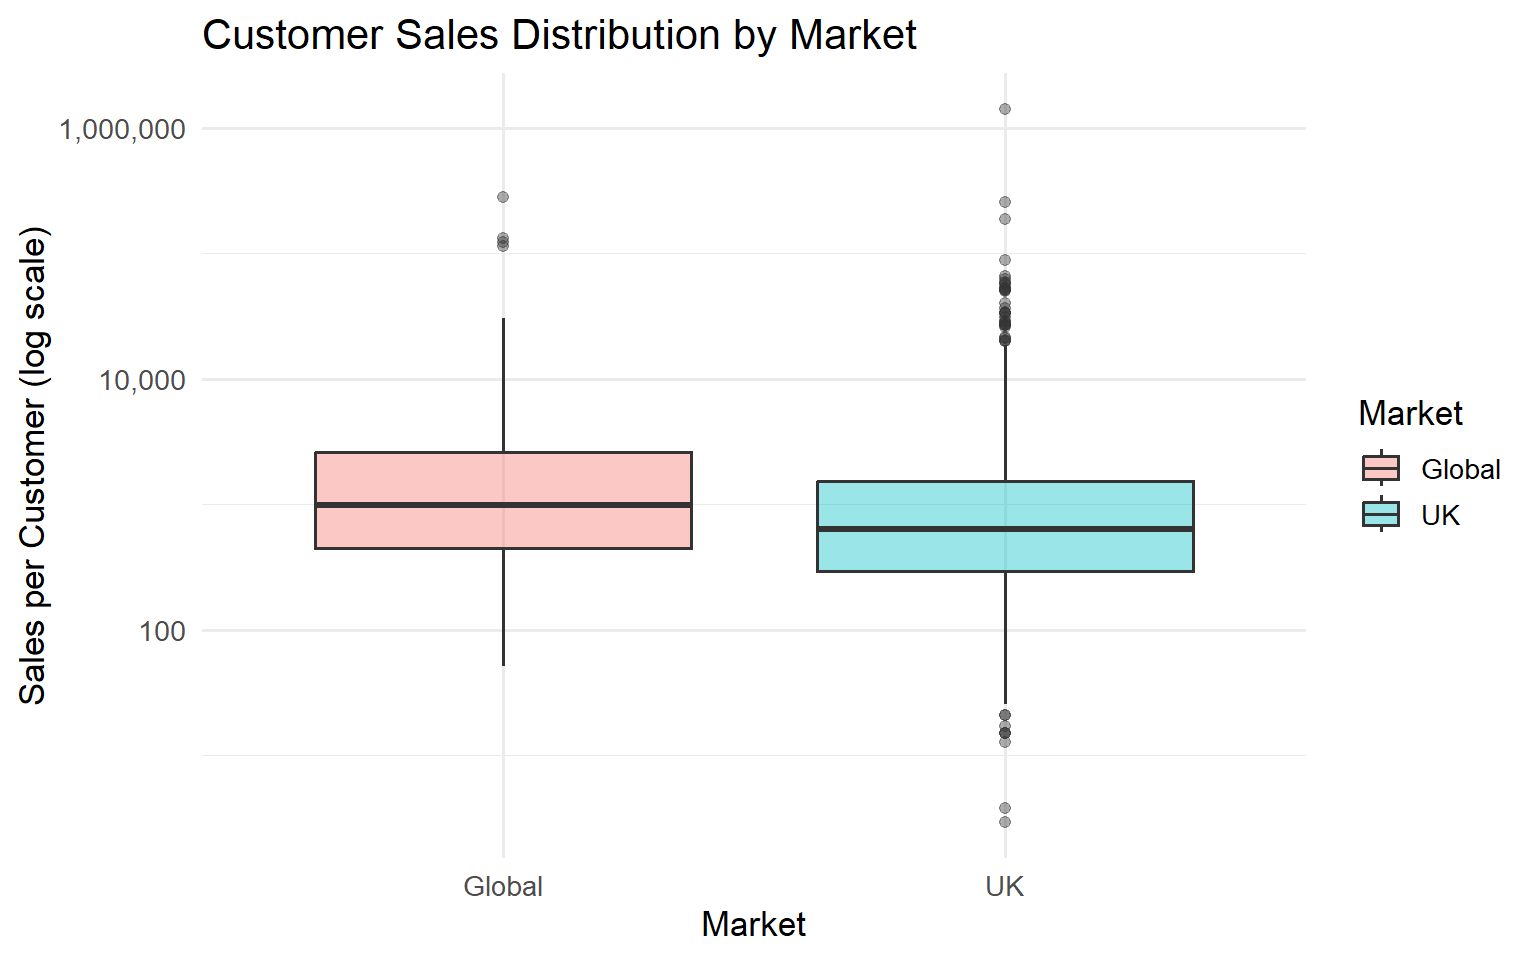1536x960 pixels.
Task: Click the 100 y-axis tick label
Action: click(x=162, y=631)
